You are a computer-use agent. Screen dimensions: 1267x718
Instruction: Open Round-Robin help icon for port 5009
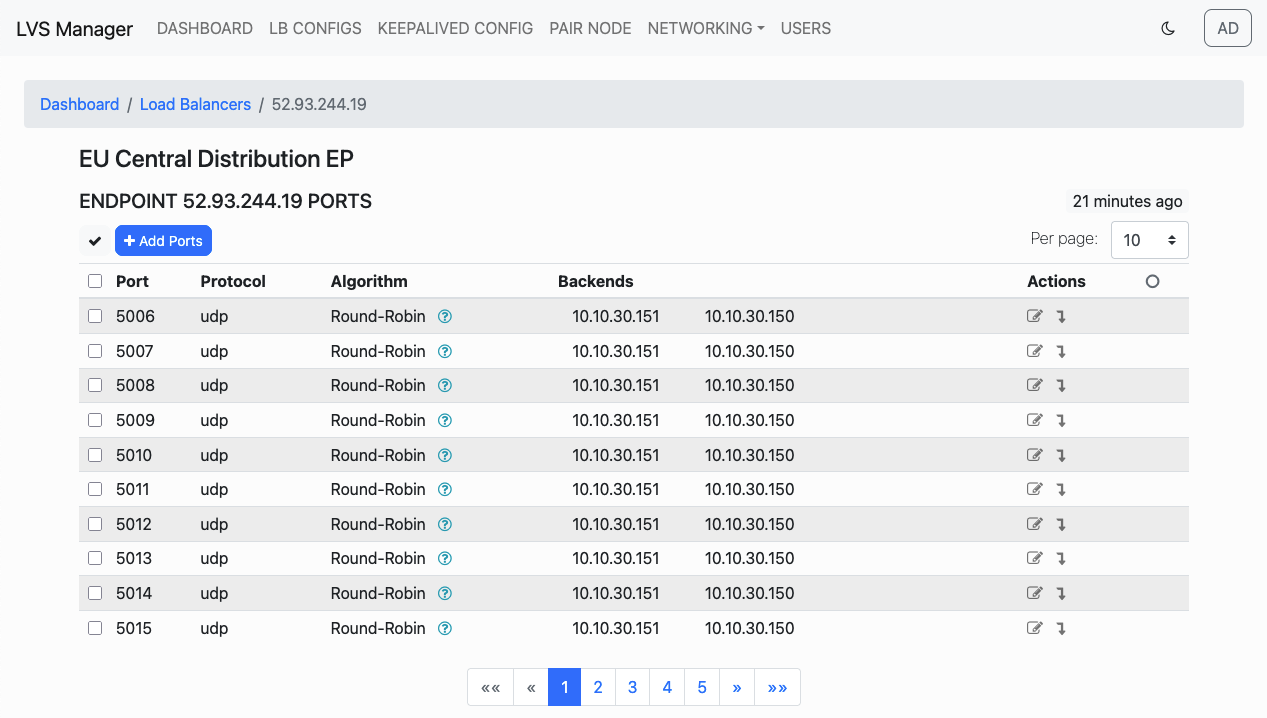tap(446, 420)
